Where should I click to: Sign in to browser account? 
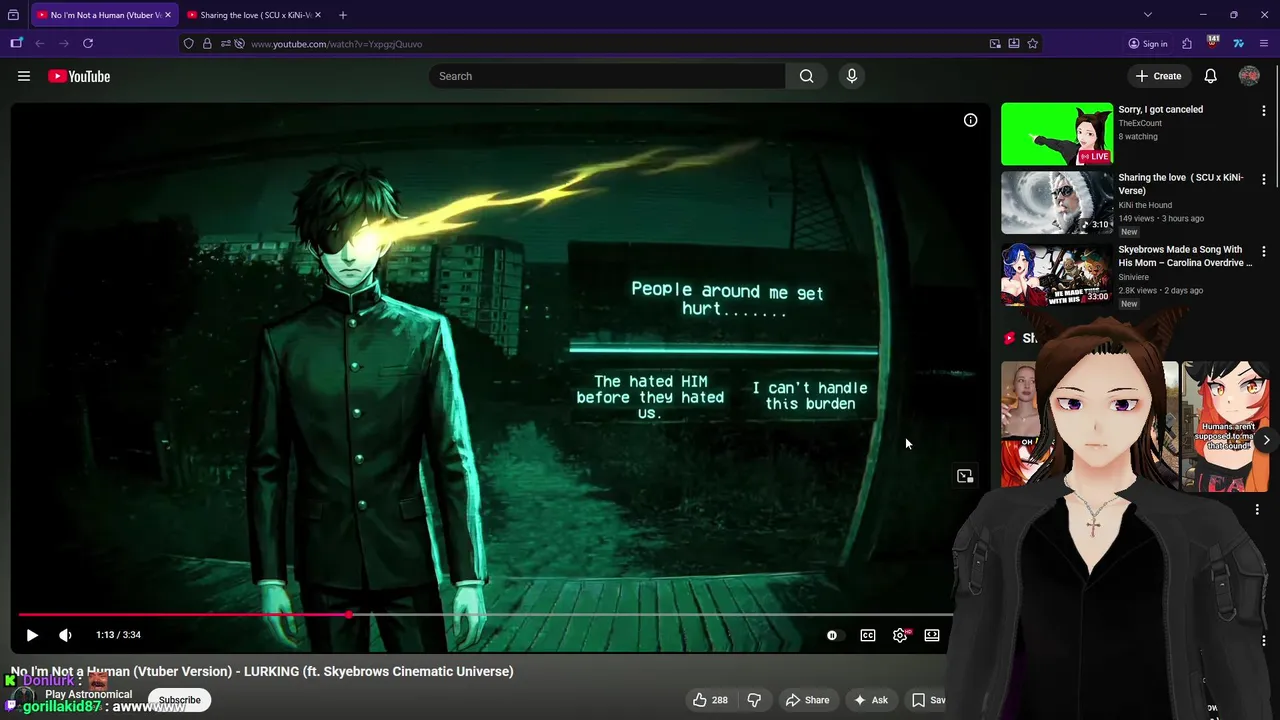coord(1148,43)
